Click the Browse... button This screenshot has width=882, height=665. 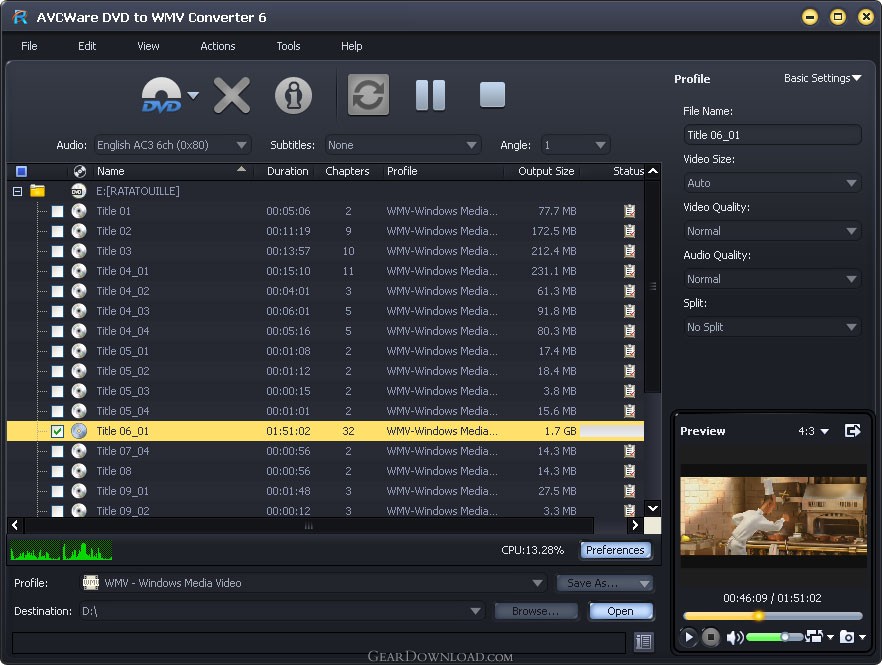pos(536,611)
